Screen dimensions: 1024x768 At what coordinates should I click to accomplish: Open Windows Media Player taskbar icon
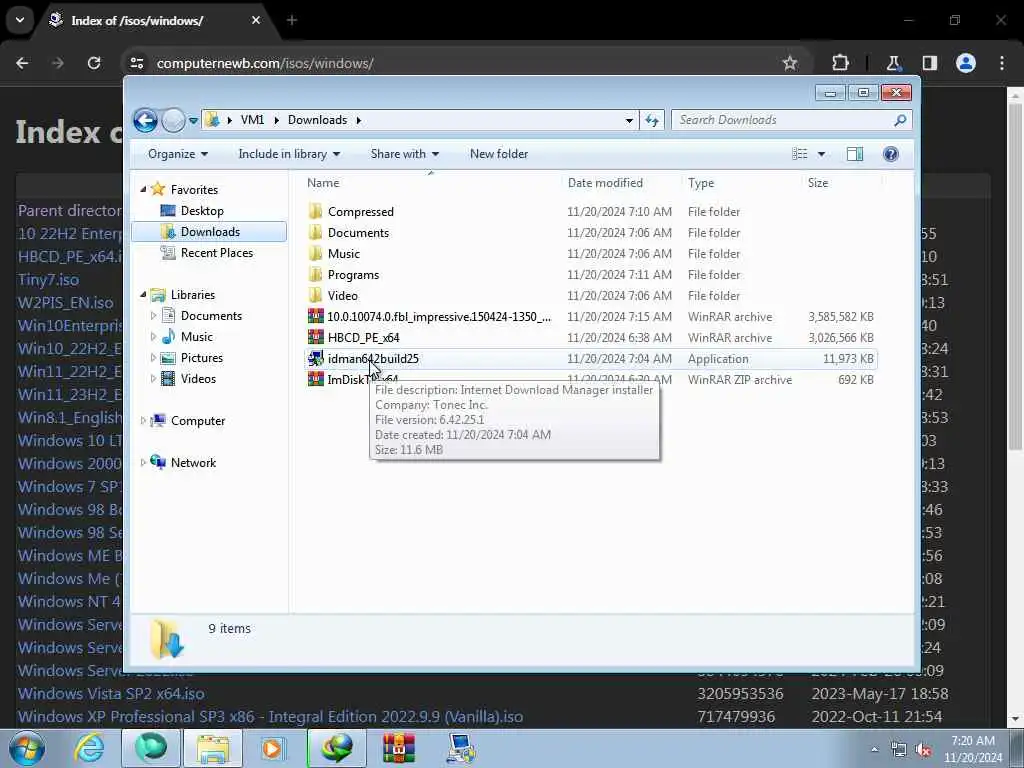click(273, 748)
